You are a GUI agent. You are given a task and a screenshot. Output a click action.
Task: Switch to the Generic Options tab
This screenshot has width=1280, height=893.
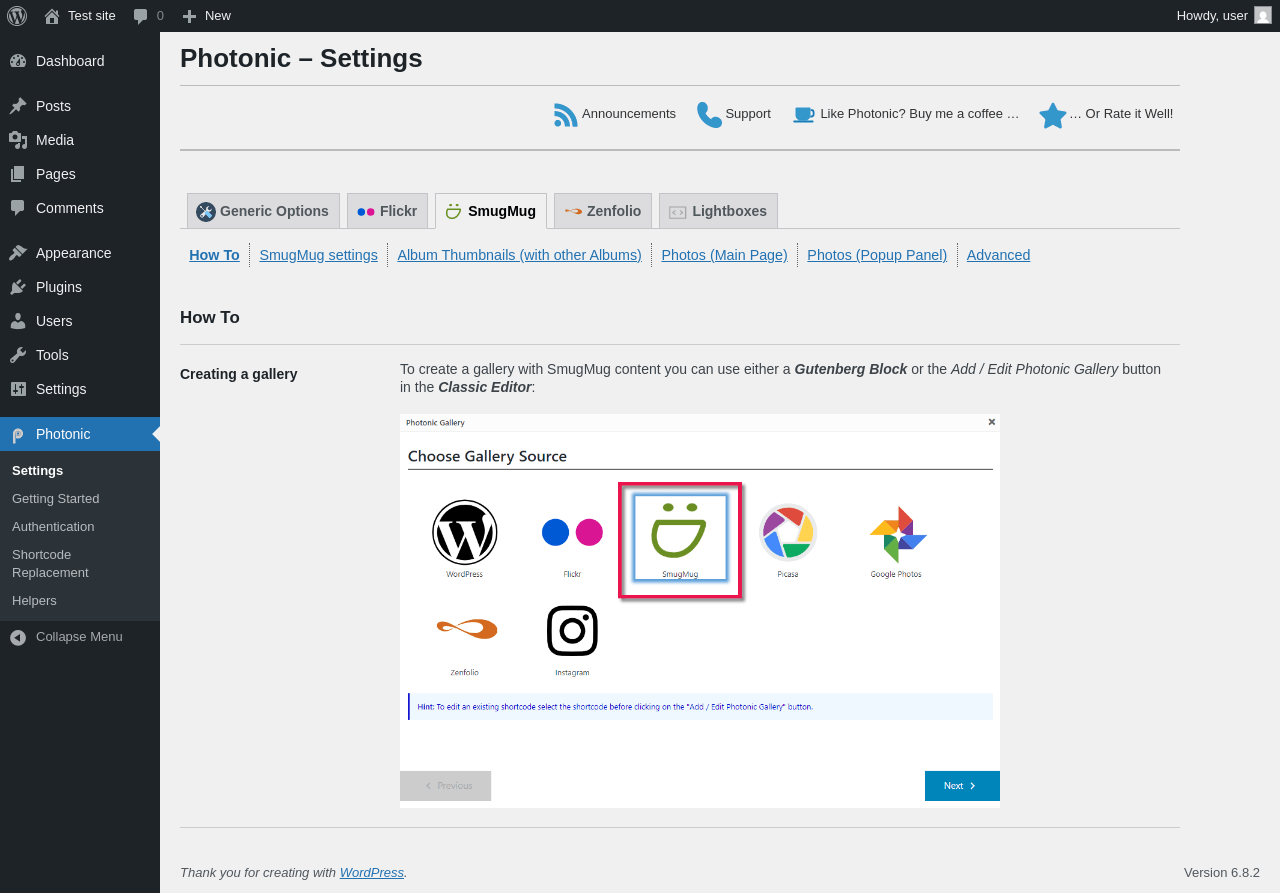(x=263, y=211)
